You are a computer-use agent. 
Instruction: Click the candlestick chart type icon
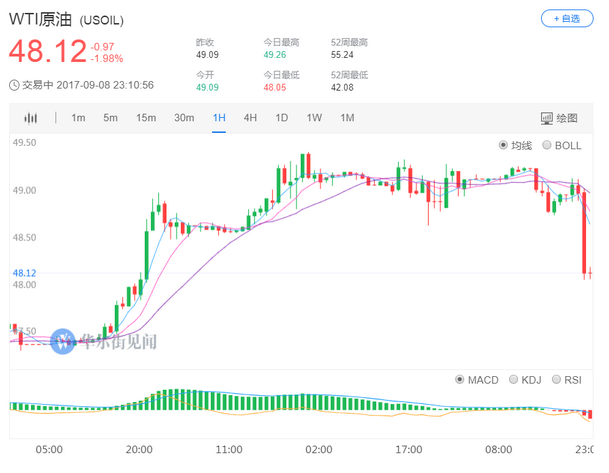point(31,118)
